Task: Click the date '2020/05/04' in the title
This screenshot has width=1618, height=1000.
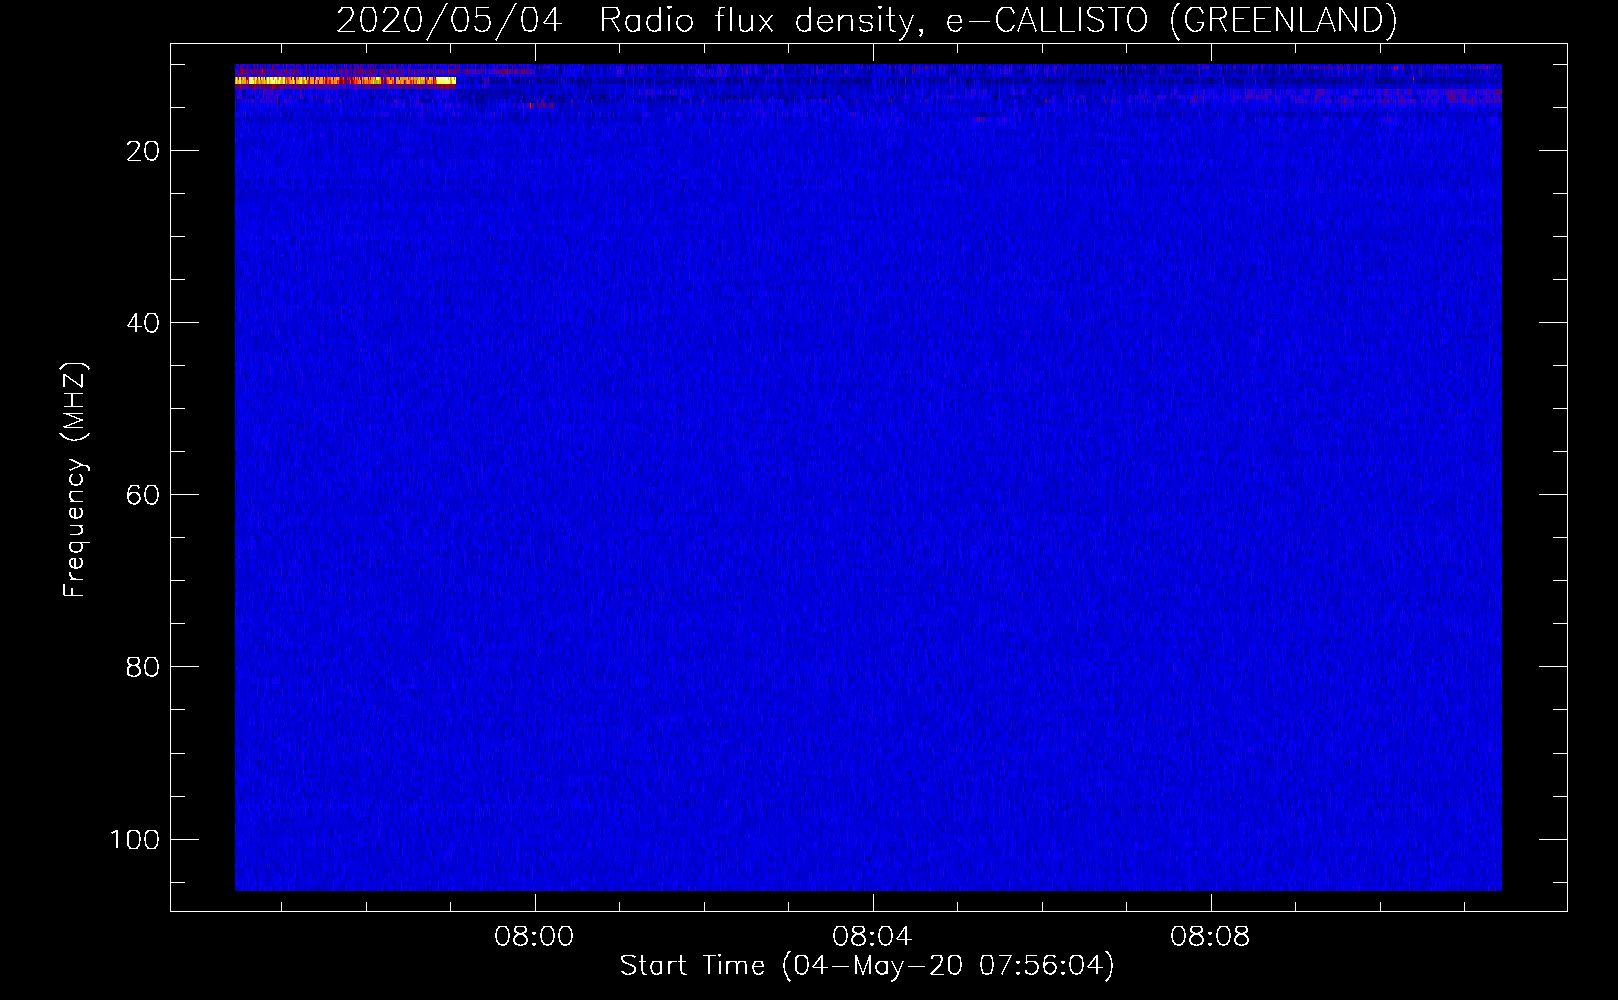Action: [450, 20]
